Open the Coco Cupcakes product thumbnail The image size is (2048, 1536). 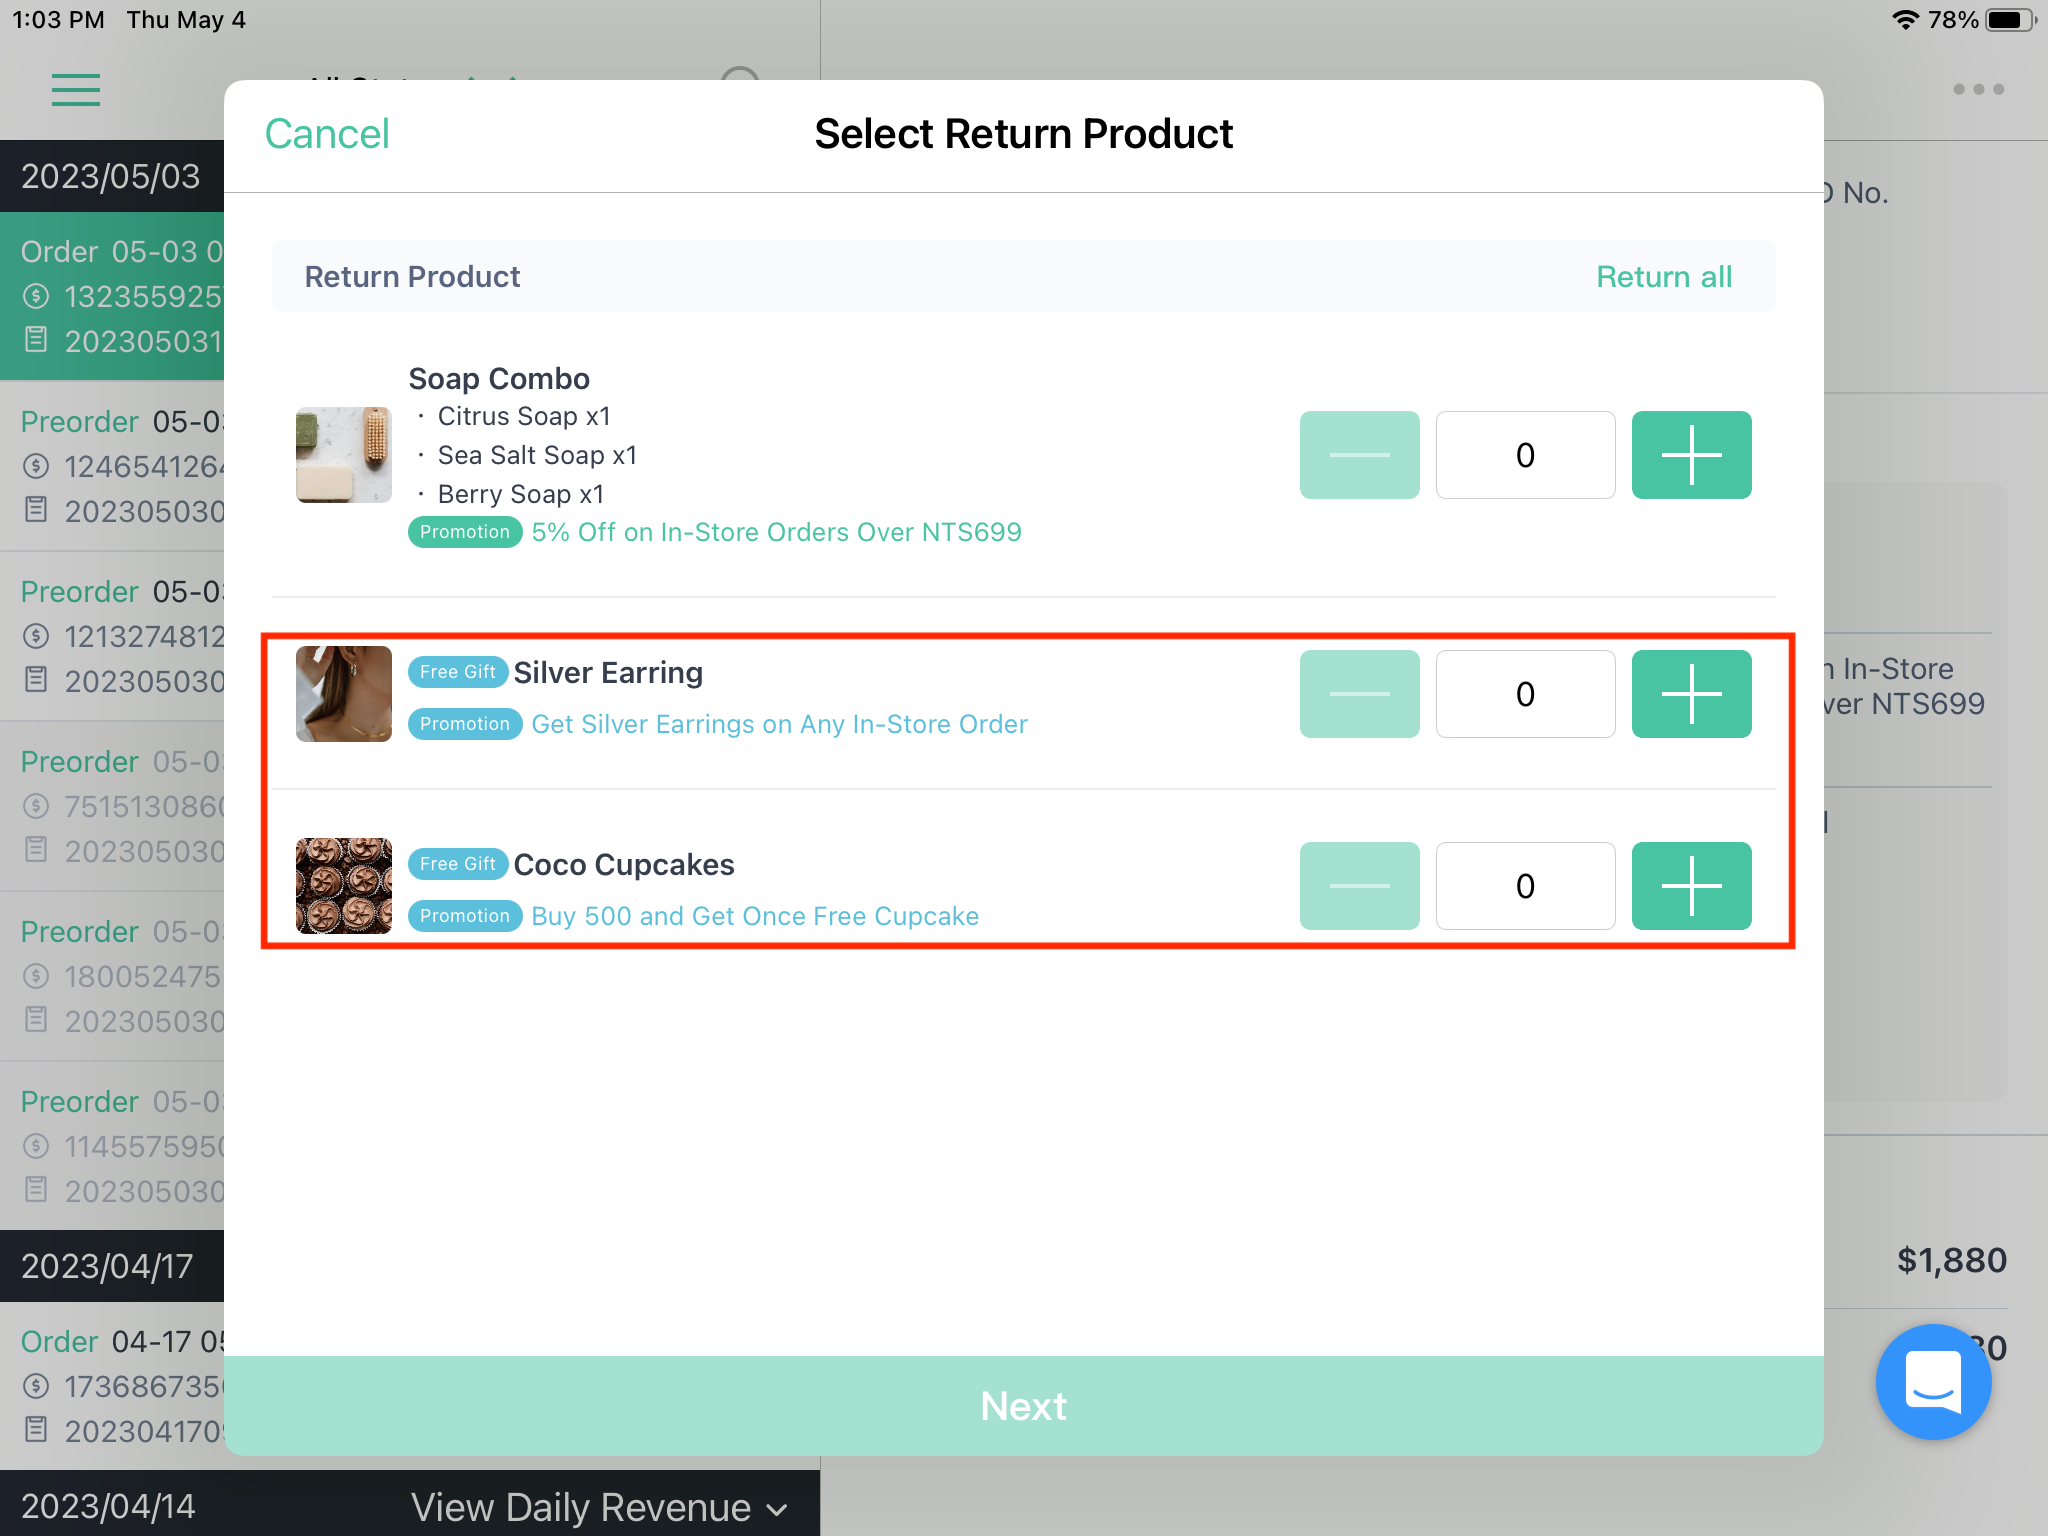[344, 886]
